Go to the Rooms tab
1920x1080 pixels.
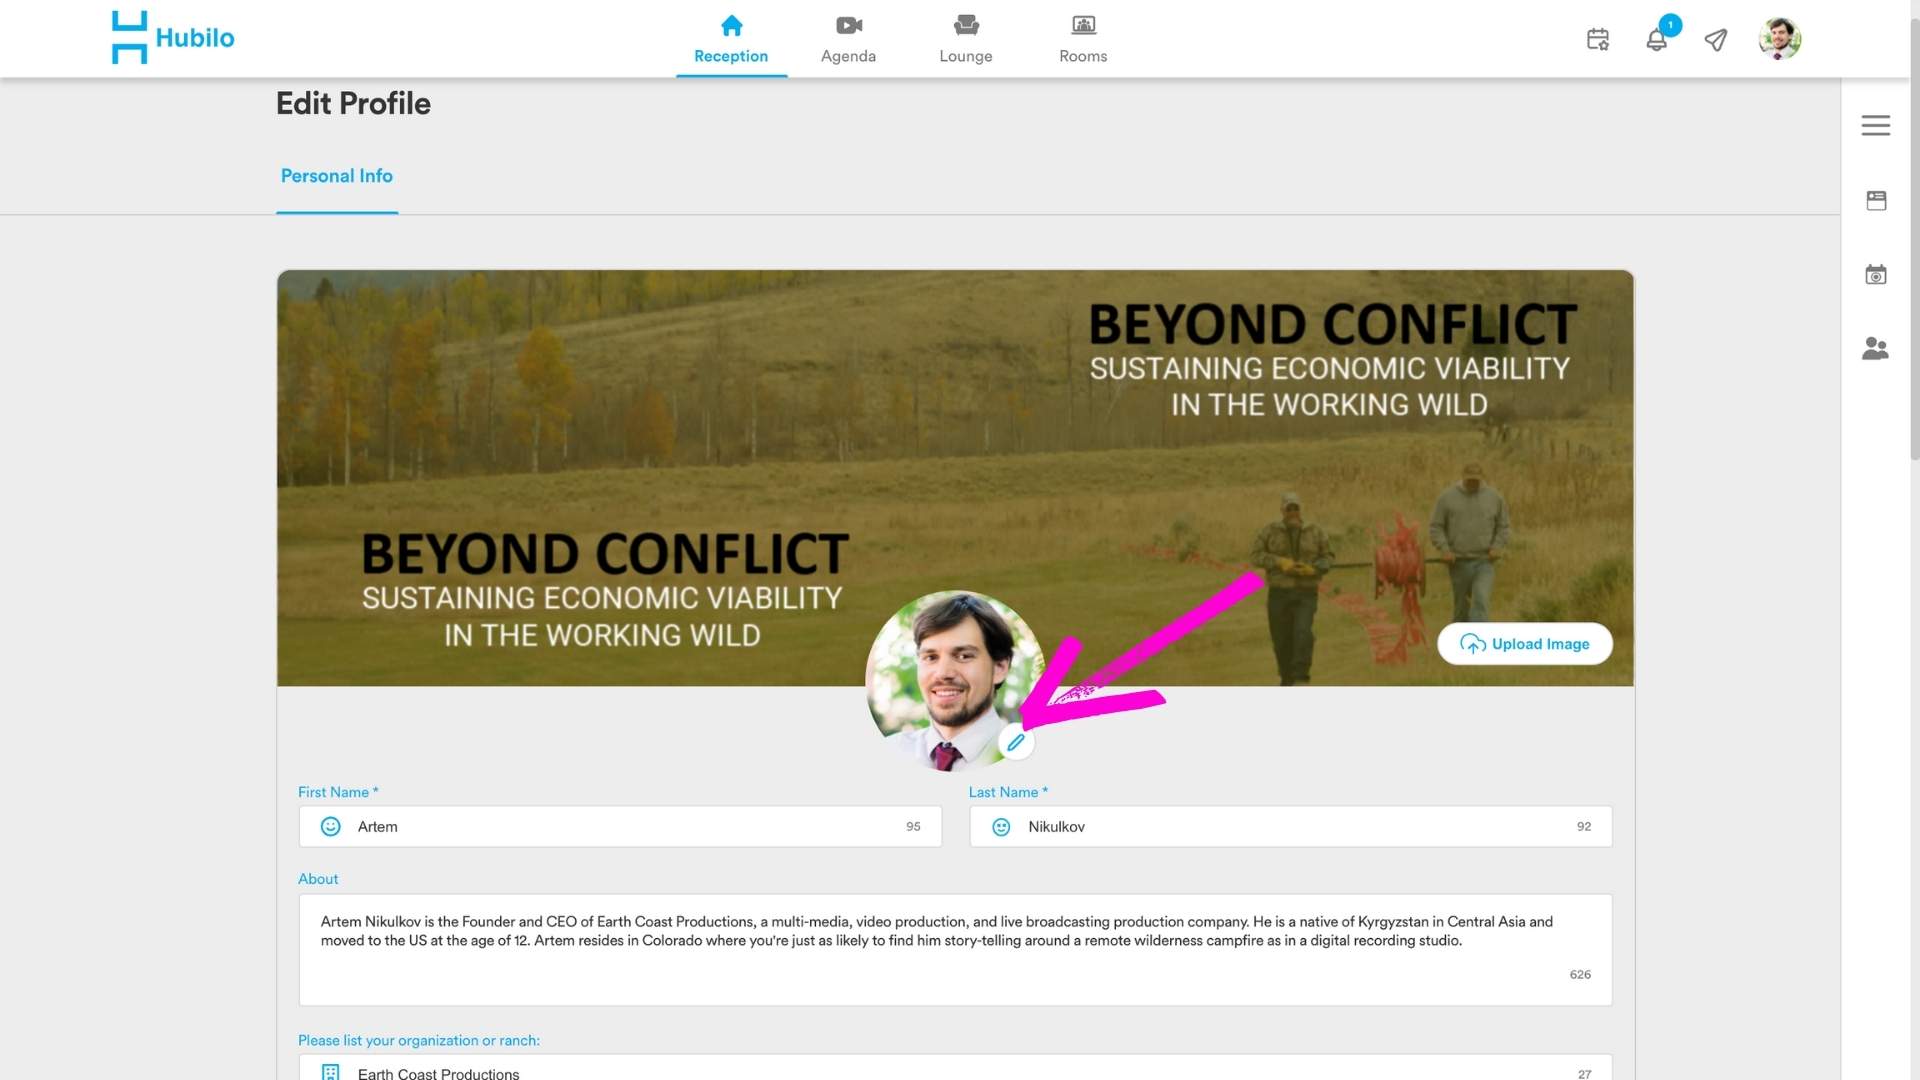pos(1083,39)
